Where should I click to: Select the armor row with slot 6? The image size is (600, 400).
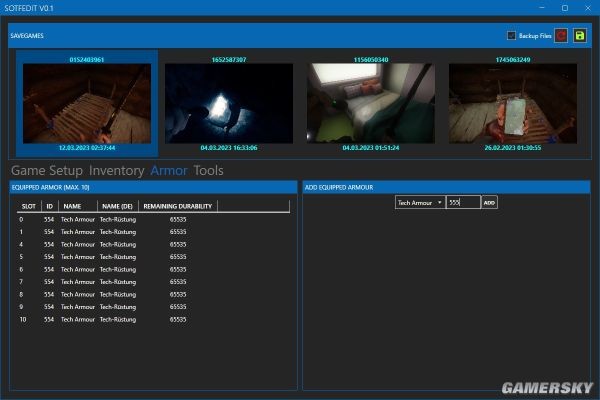click(x=153, y=269)
